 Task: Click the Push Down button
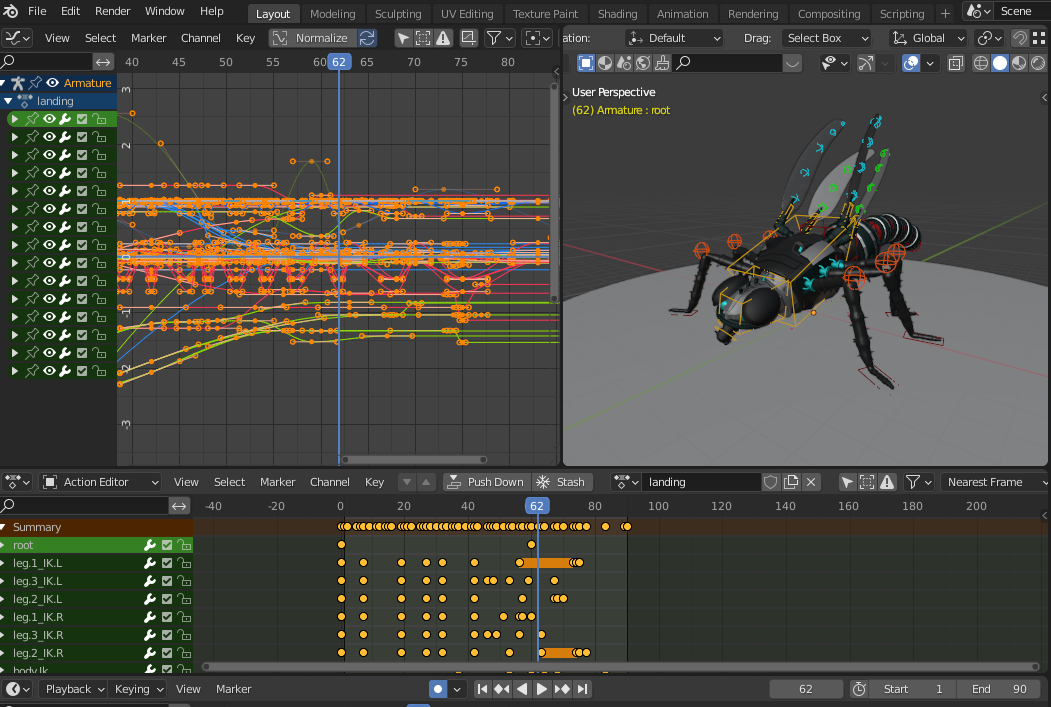click(486, 481)
